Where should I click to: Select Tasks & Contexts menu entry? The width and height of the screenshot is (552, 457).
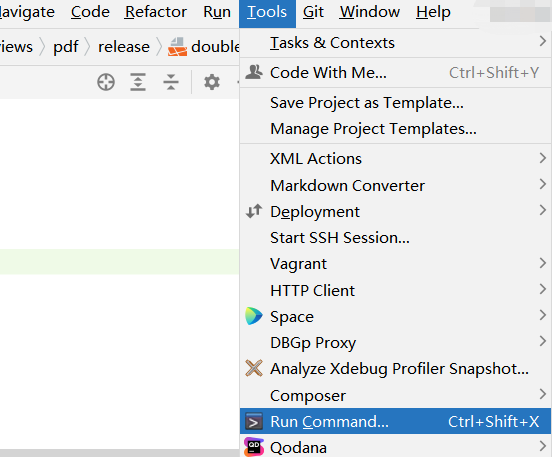click(395, 43)
